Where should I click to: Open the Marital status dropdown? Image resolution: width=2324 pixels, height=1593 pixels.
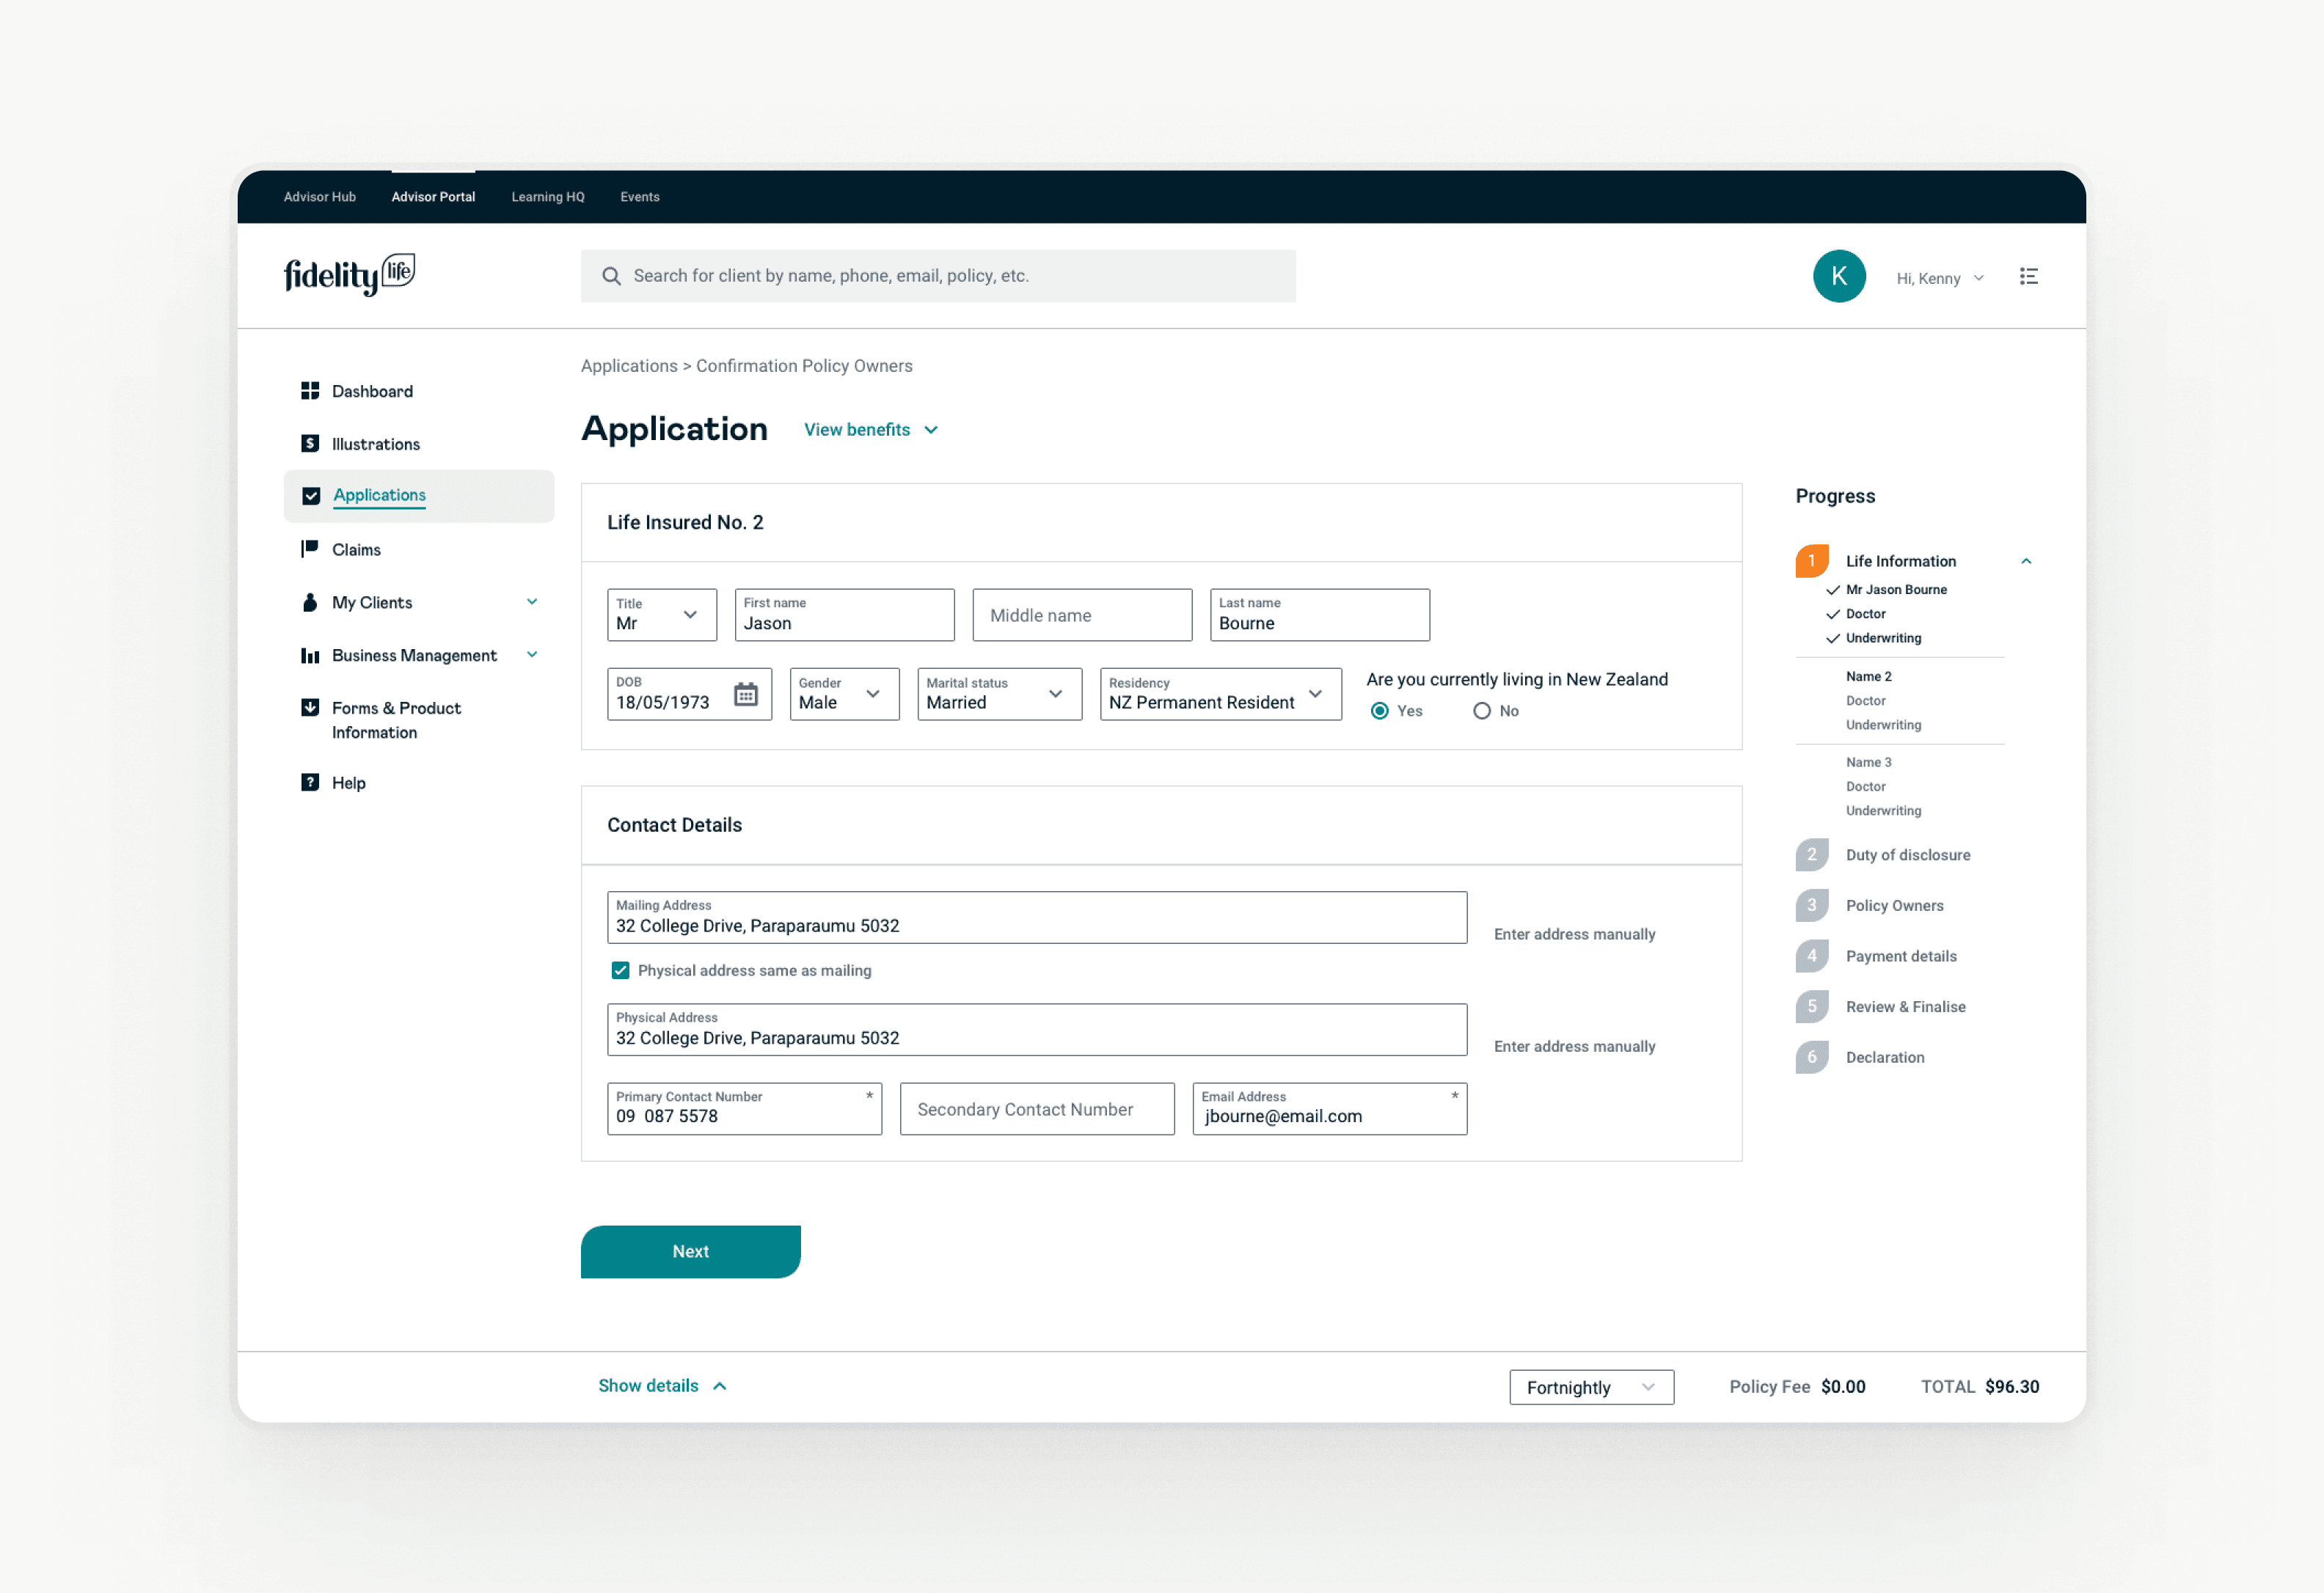(1057, 693)
